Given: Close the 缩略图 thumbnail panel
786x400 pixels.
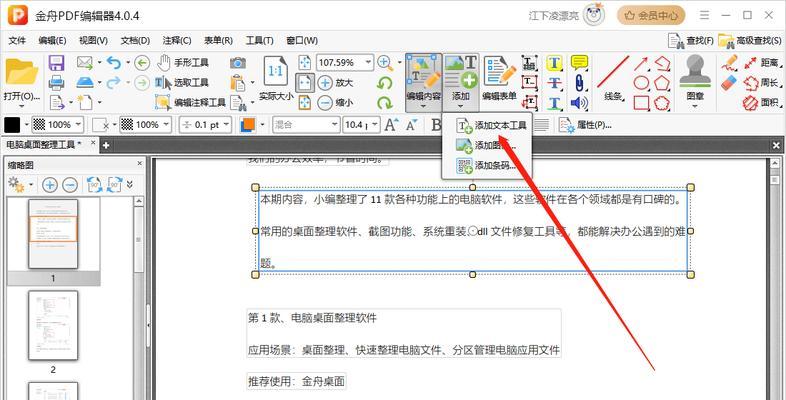Looking at the screenshot, I should click(x=140, y=163).
